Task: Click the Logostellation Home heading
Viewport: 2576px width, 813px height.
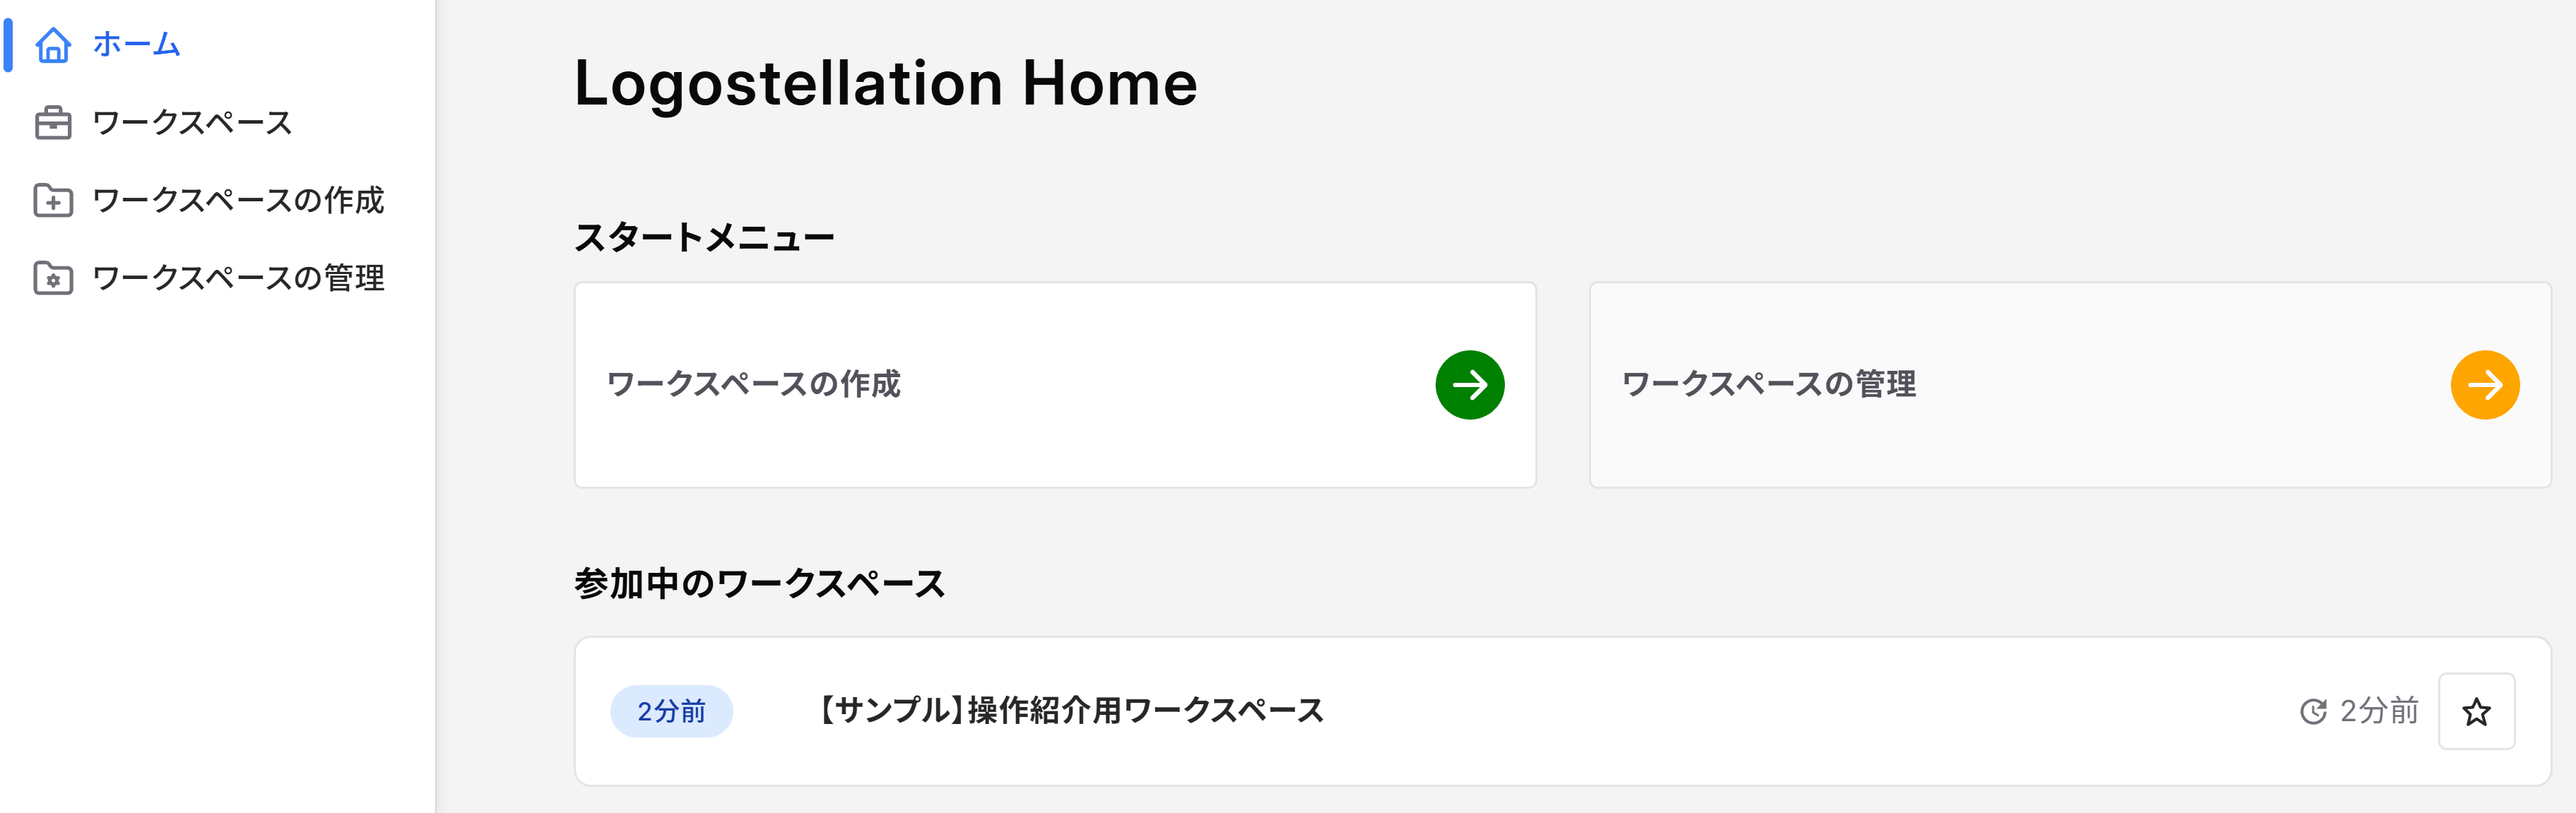Action: [885, 83]
